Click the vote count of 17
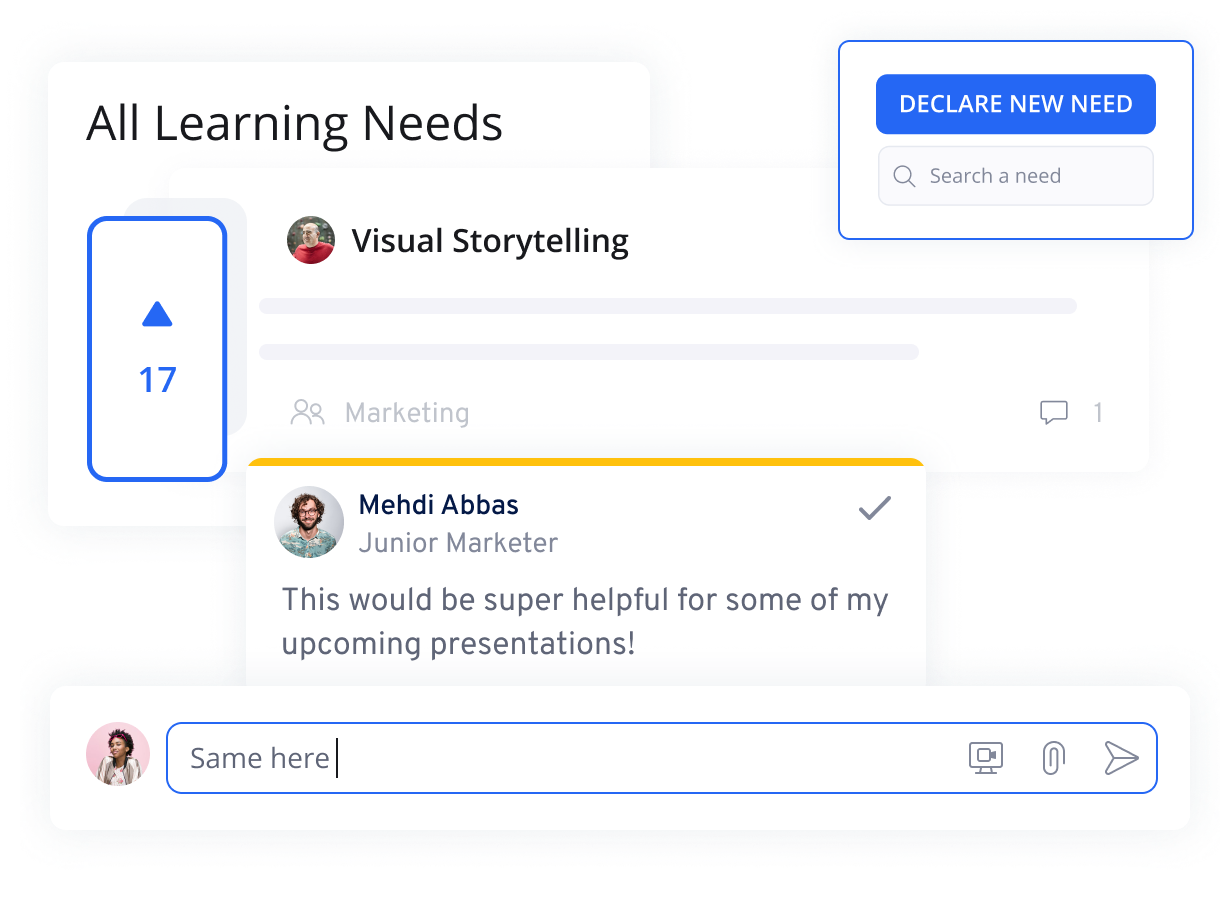 [157, 380]
